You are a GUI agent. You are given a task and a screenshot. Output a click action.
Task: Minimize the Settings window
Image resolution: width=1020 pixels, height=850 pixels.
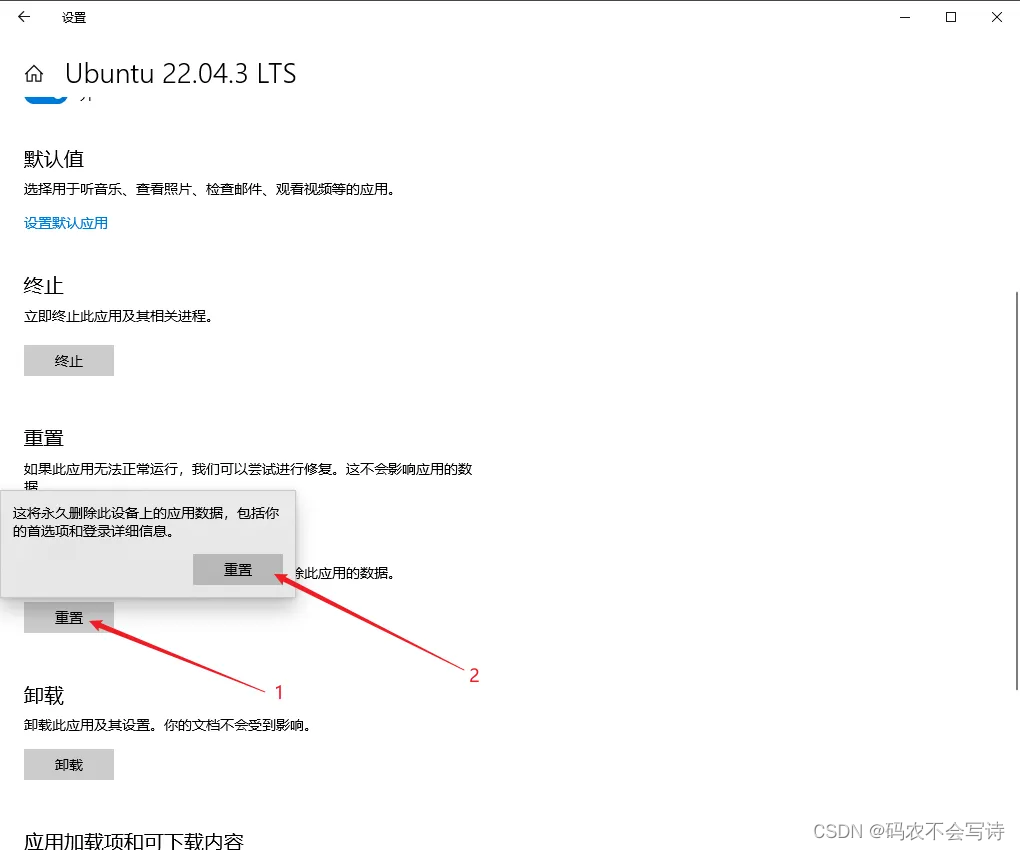click(905, 18)
